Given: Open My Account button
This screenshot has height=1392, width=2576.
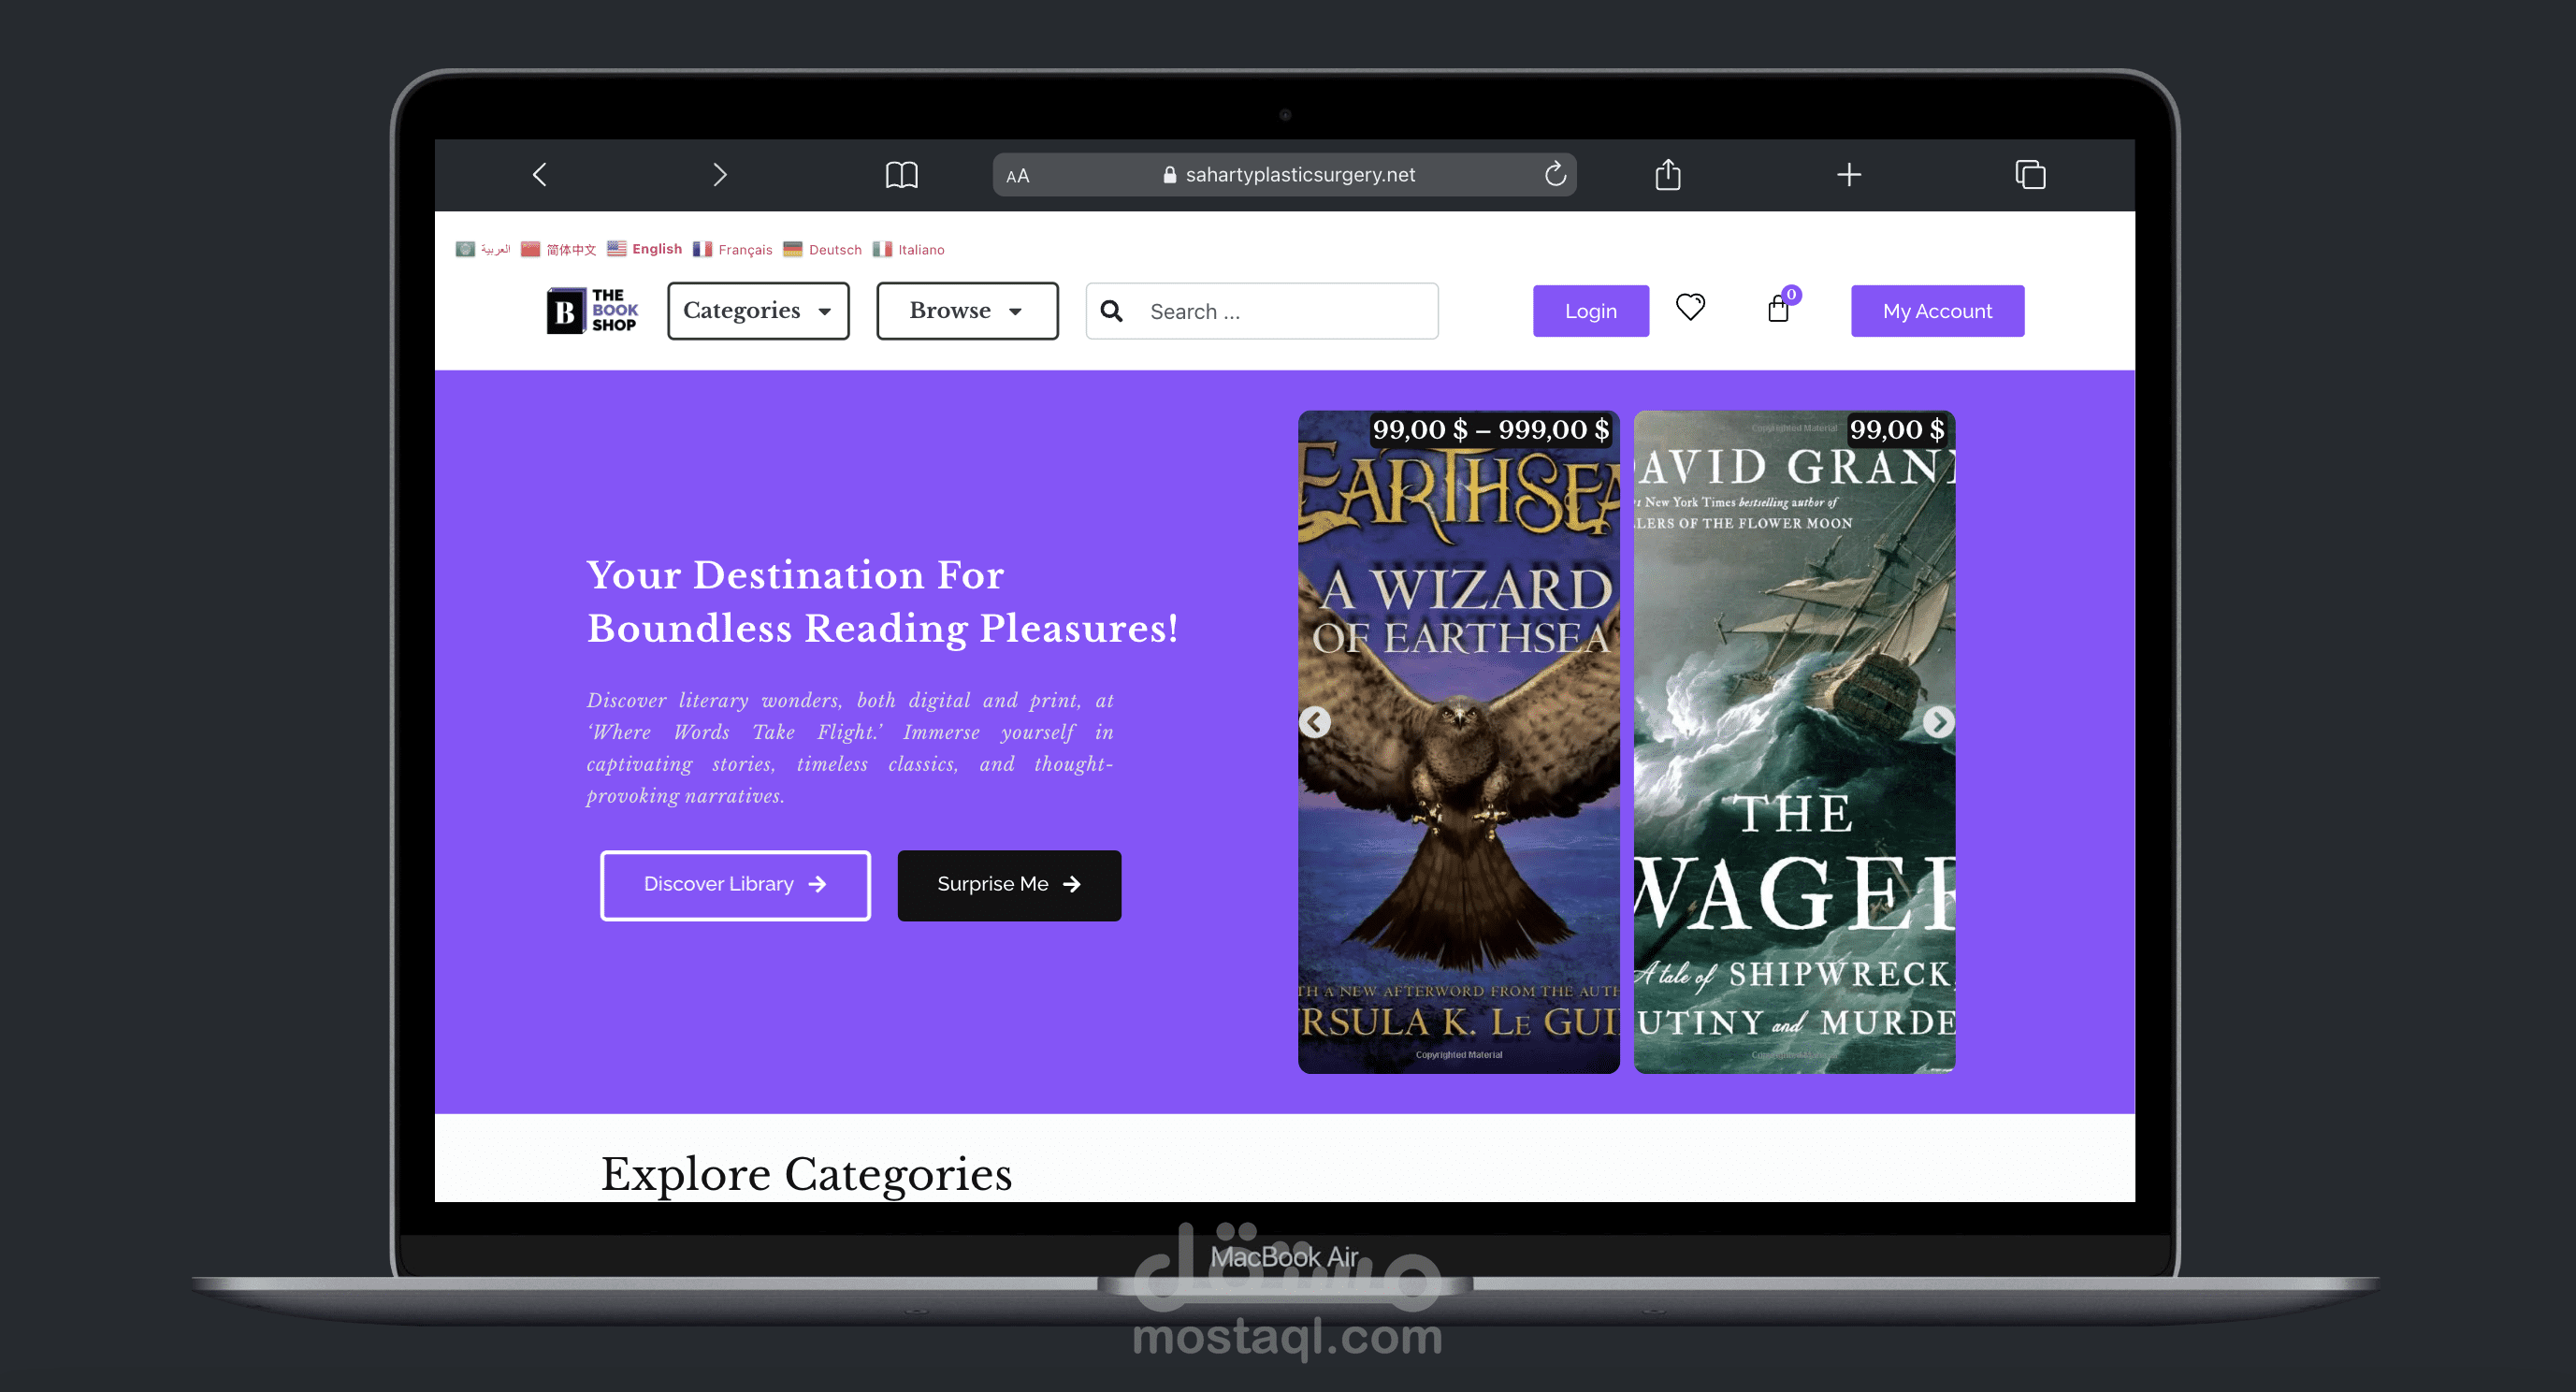Looking at the screenshot, I should pyautogui.click(x=1937, y=311).
